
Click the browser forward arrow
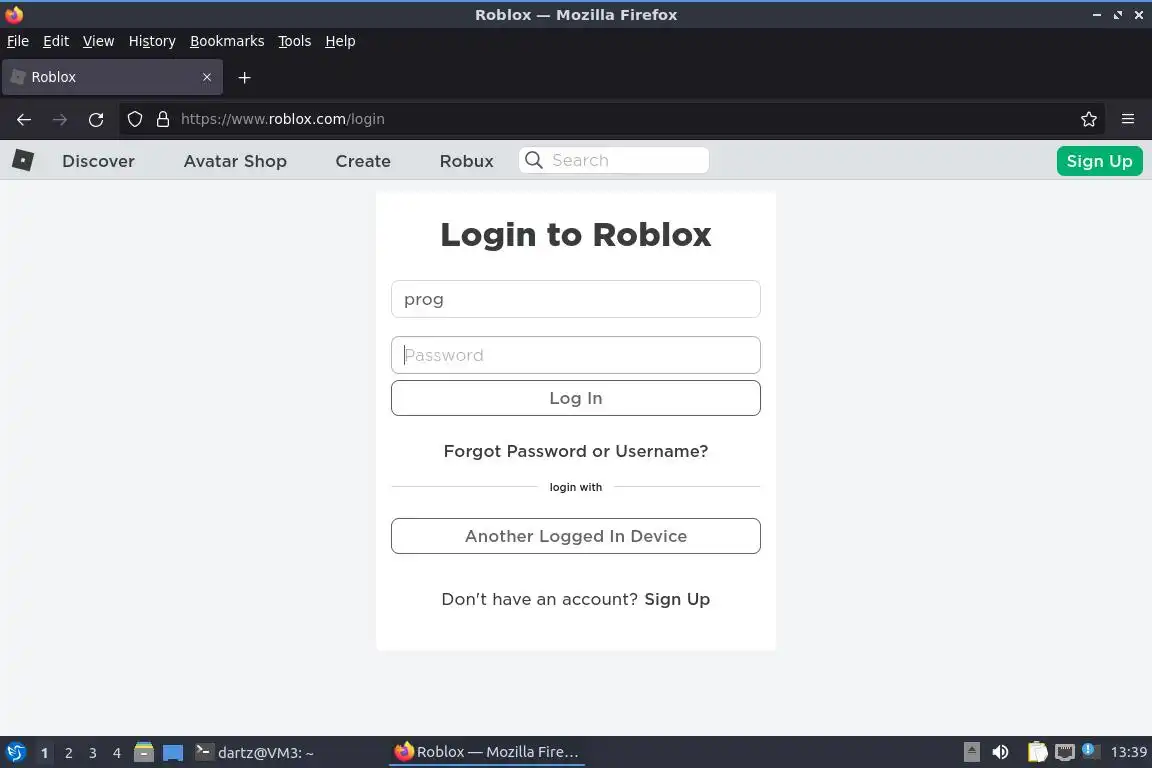pos(60,119)
